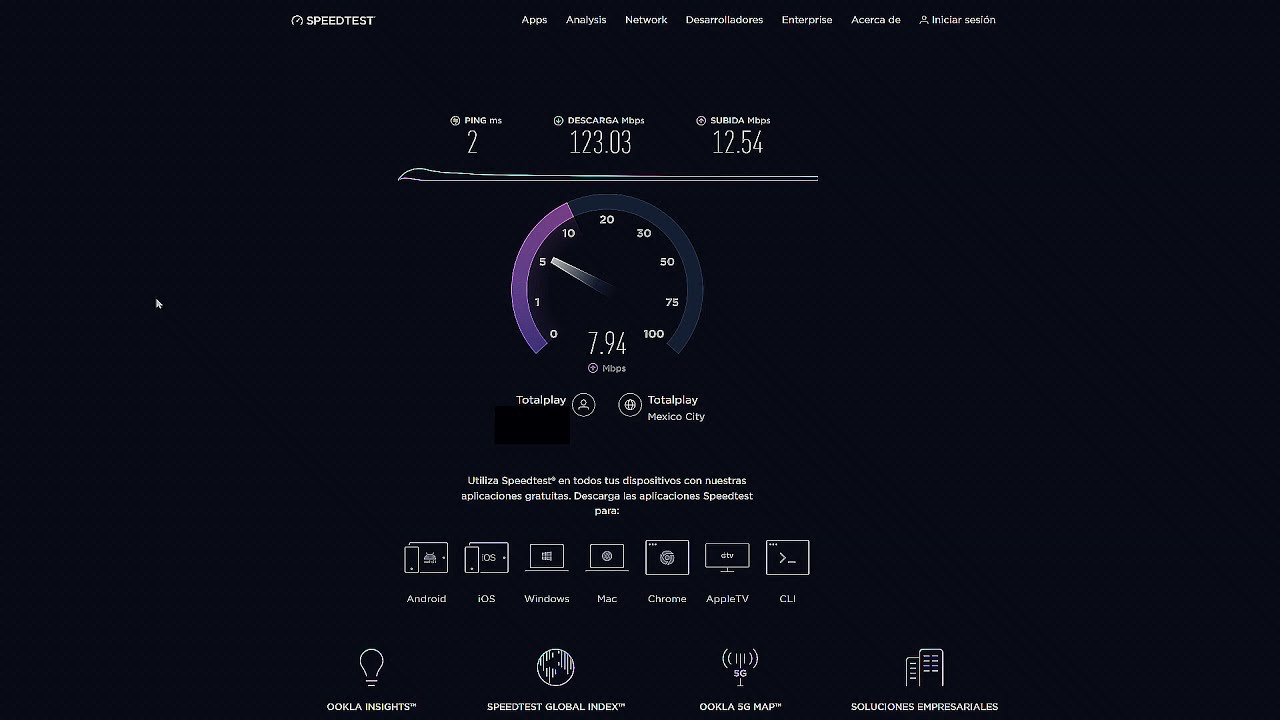The width and height of the screenshot is (1280, 720).
Task: Open OOKLA 5G MAP link
Action: [740, 707]
